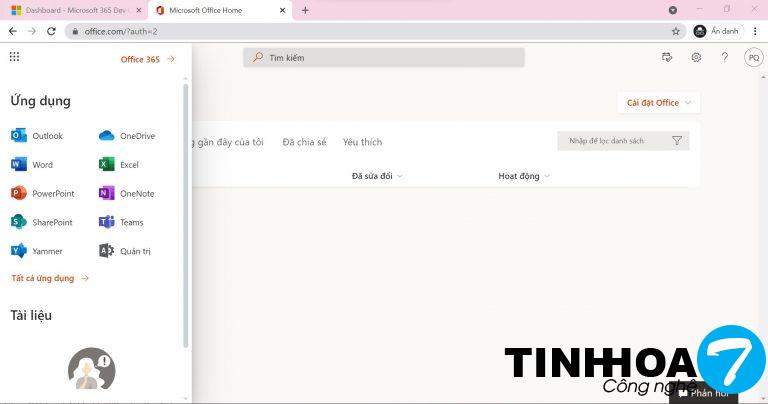Open the settings gear in the header
The height and width of the screenshot is (404, 768).
point(696,58)
